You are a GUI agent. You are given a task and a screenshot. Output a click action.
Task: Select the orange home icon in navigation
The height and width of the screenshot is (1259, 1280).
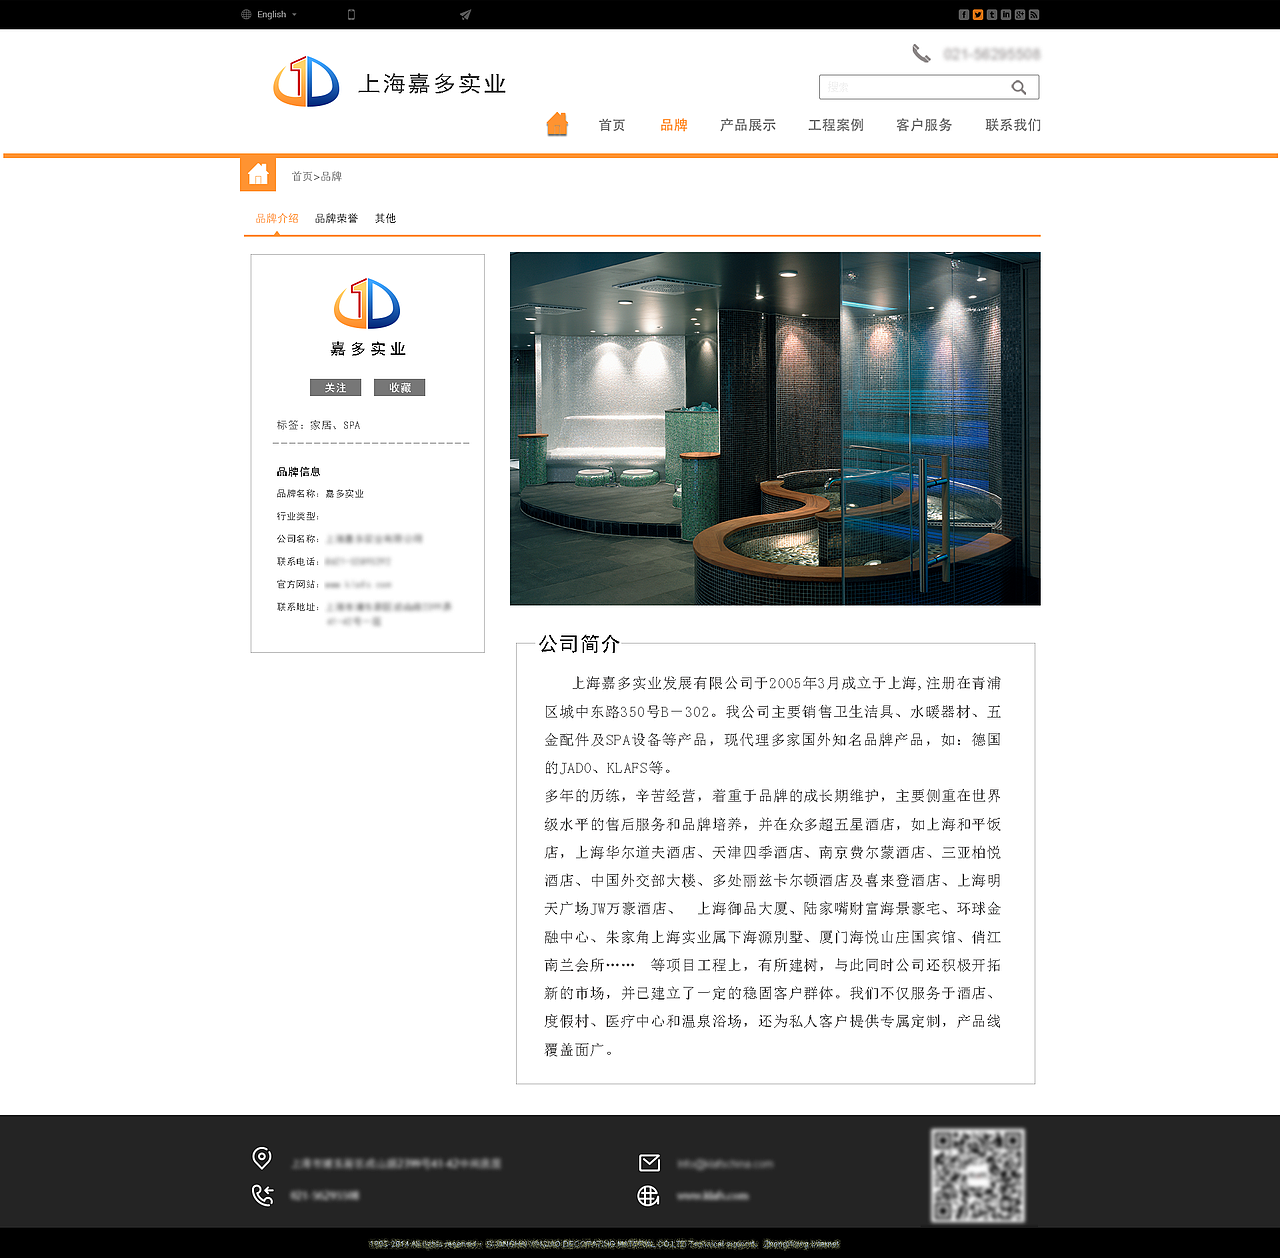tap(557, 122)
